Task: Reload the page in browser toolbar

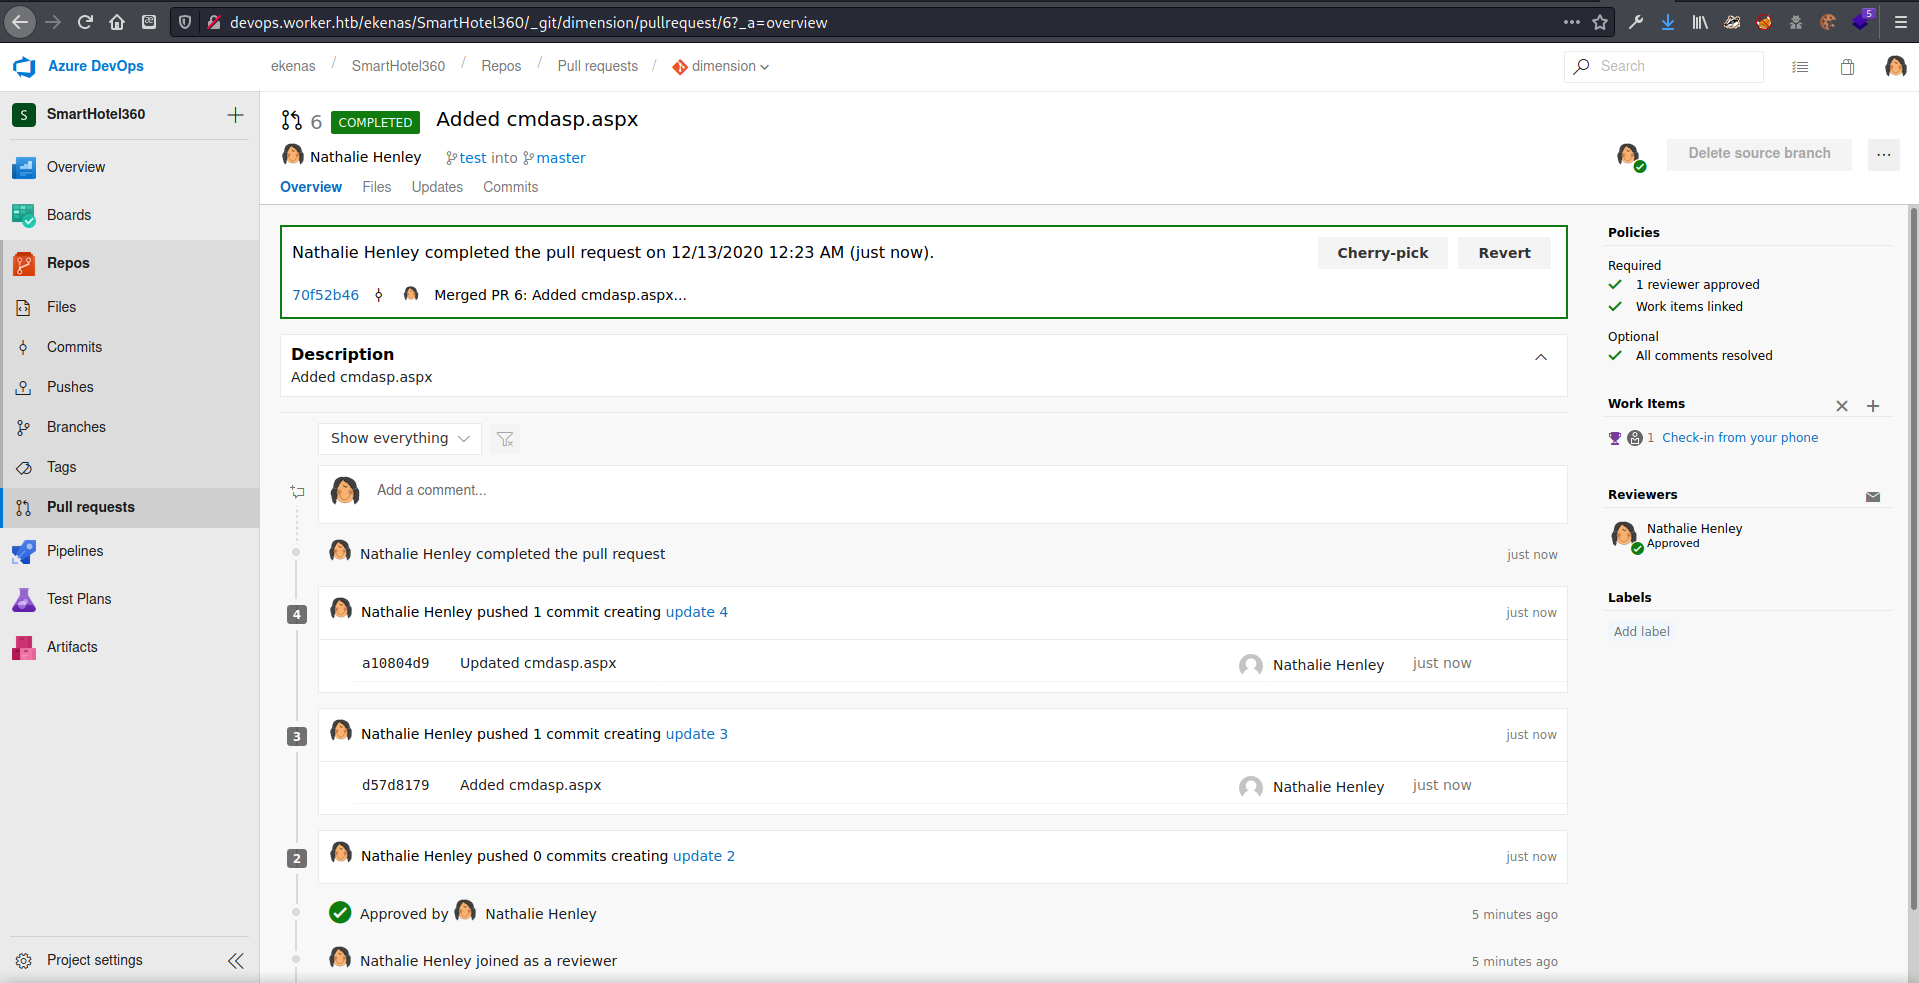Action: [85, 22]
